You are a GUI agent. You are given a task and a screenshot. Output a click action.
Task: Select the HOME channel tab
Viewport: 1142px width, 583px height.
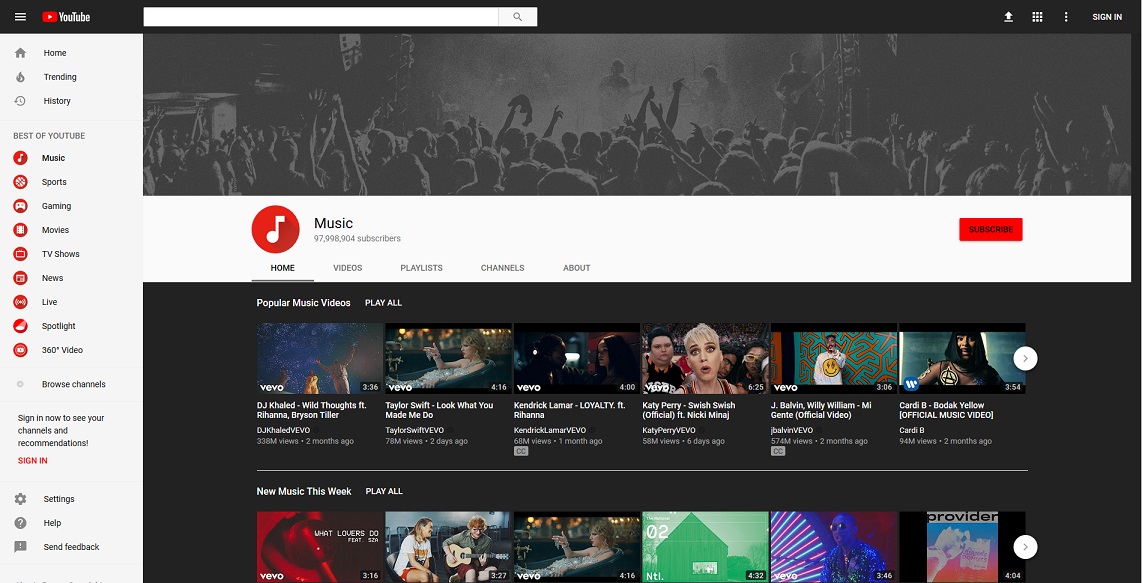[x=283, y=268]
